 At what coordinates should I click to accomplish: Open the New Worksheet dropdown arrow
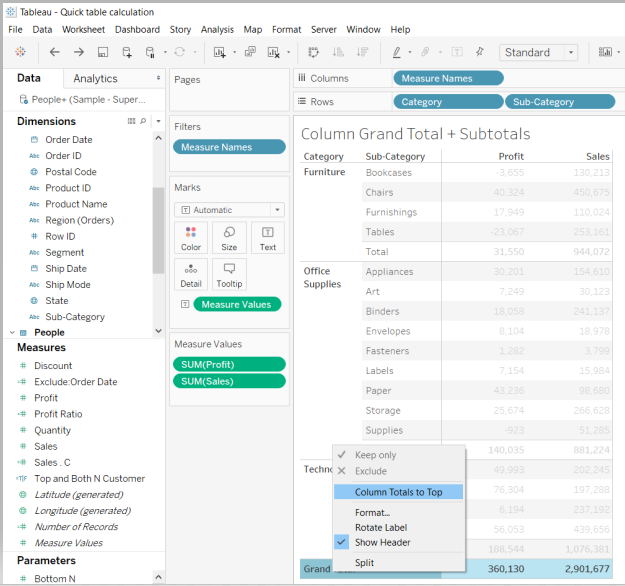(234, 52)
